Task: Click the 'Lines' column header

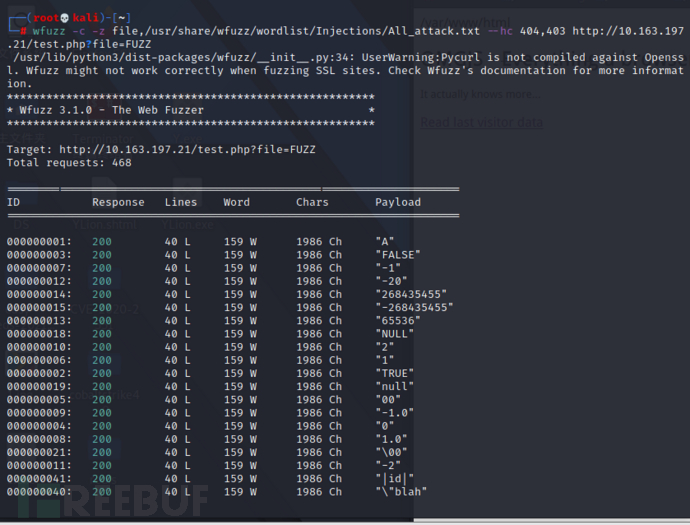Action: click(x=181, y=202)
